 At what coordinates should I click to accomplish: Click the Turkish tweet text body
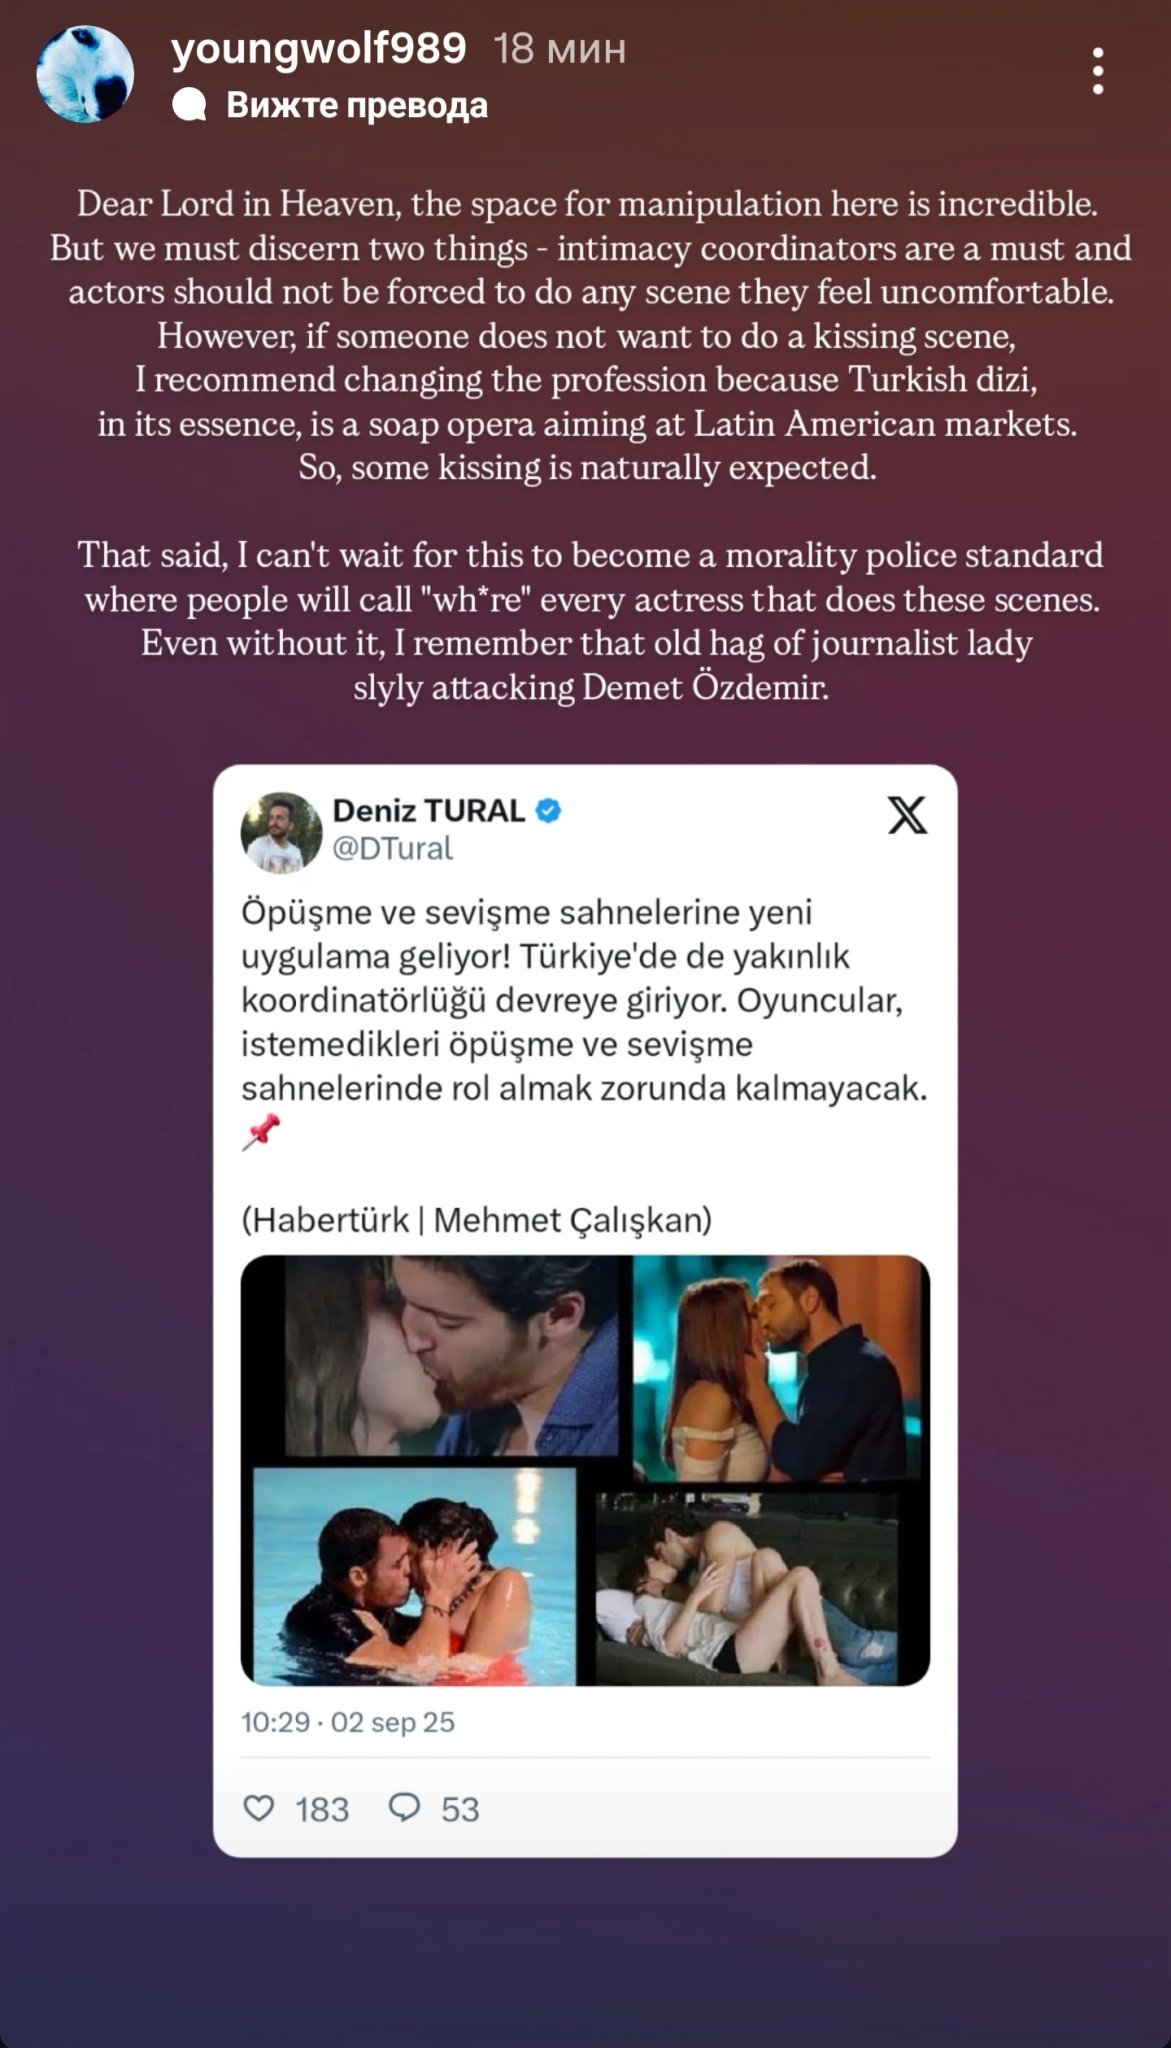pyautogui.click(x=584, y=1000)
